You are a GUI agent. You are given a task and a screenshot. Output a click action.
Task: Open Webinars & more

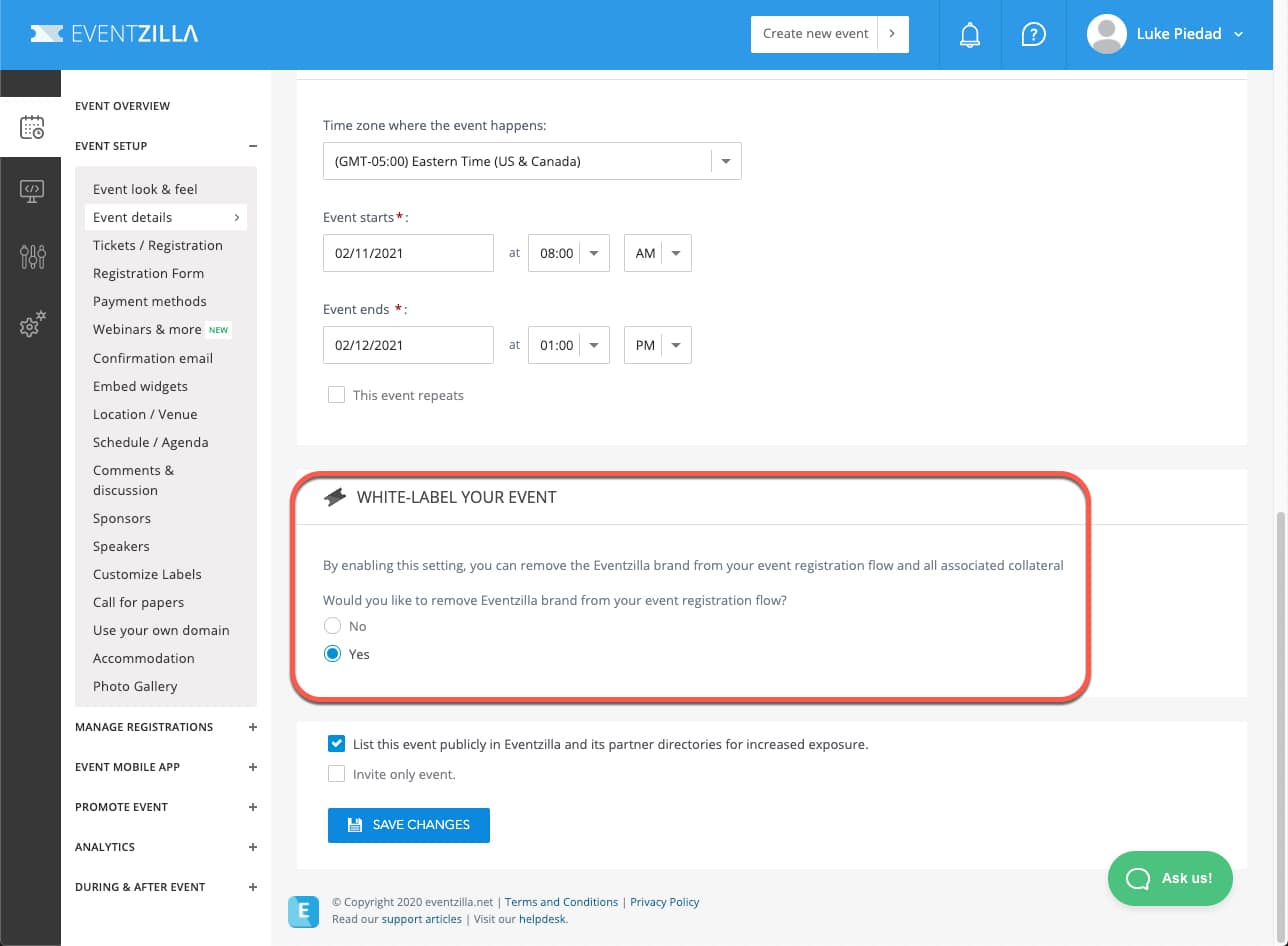click(147, 329)
